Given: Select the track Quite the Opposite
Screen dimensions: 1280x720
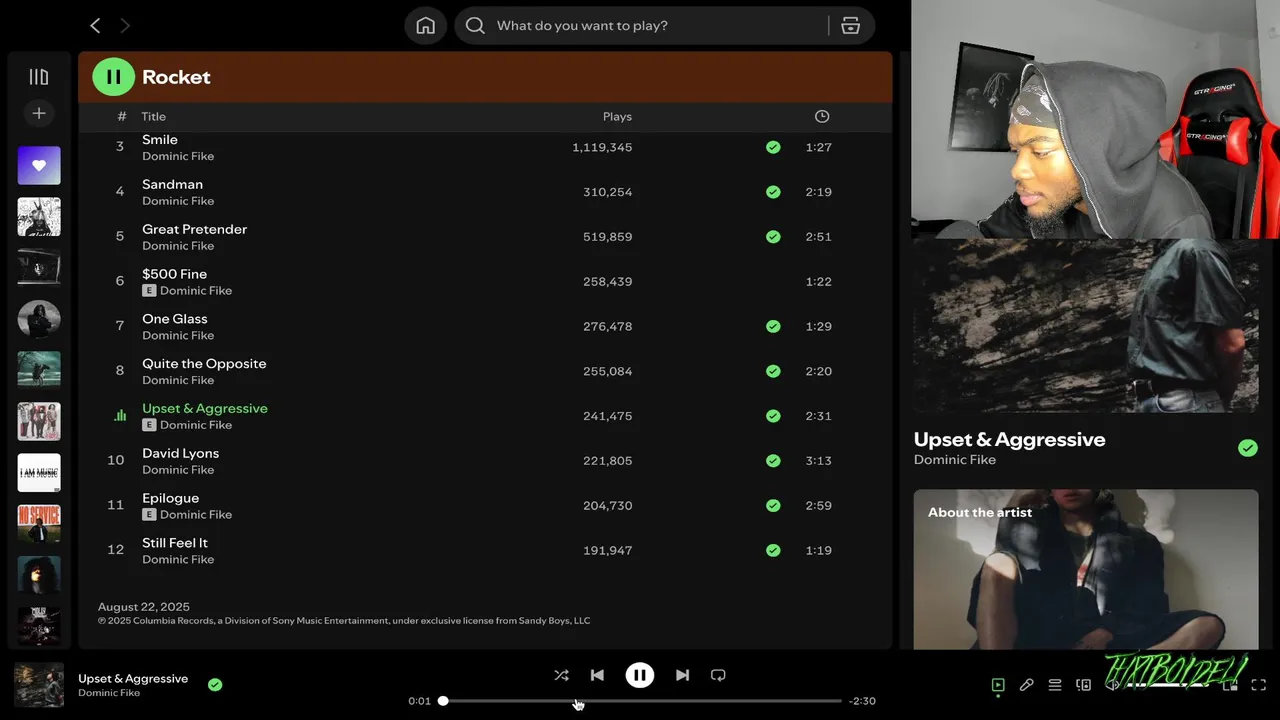Looking at the screenshot, I should click(x=204, y=364).
